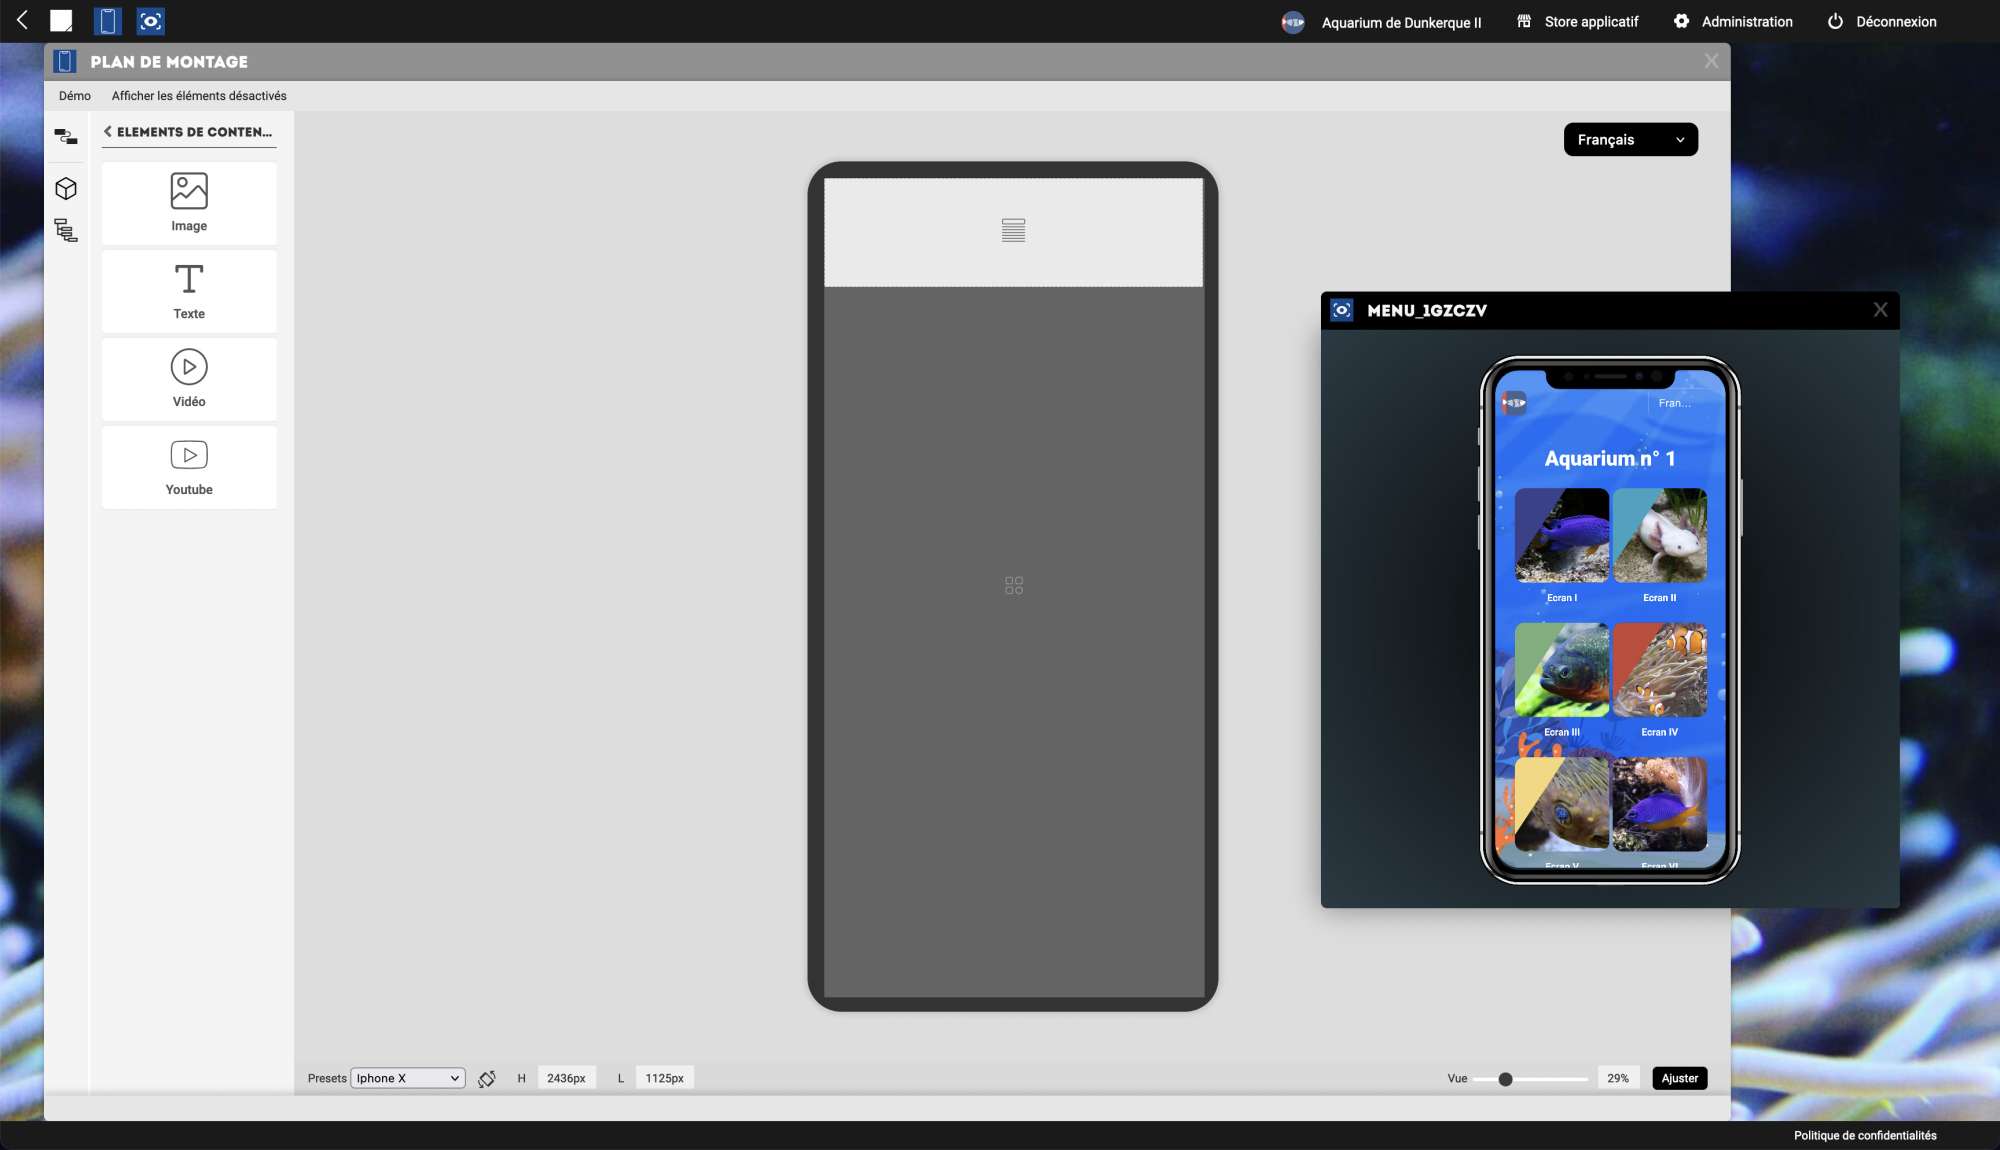Open the Français language dropdown

tap(1630, 140)
